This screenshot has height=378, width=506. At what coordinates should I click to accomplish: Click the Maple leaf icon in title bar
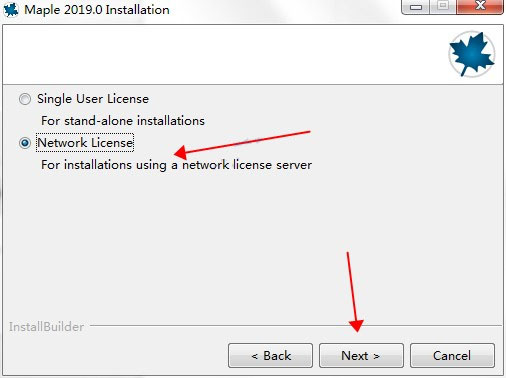coord(11,9)
